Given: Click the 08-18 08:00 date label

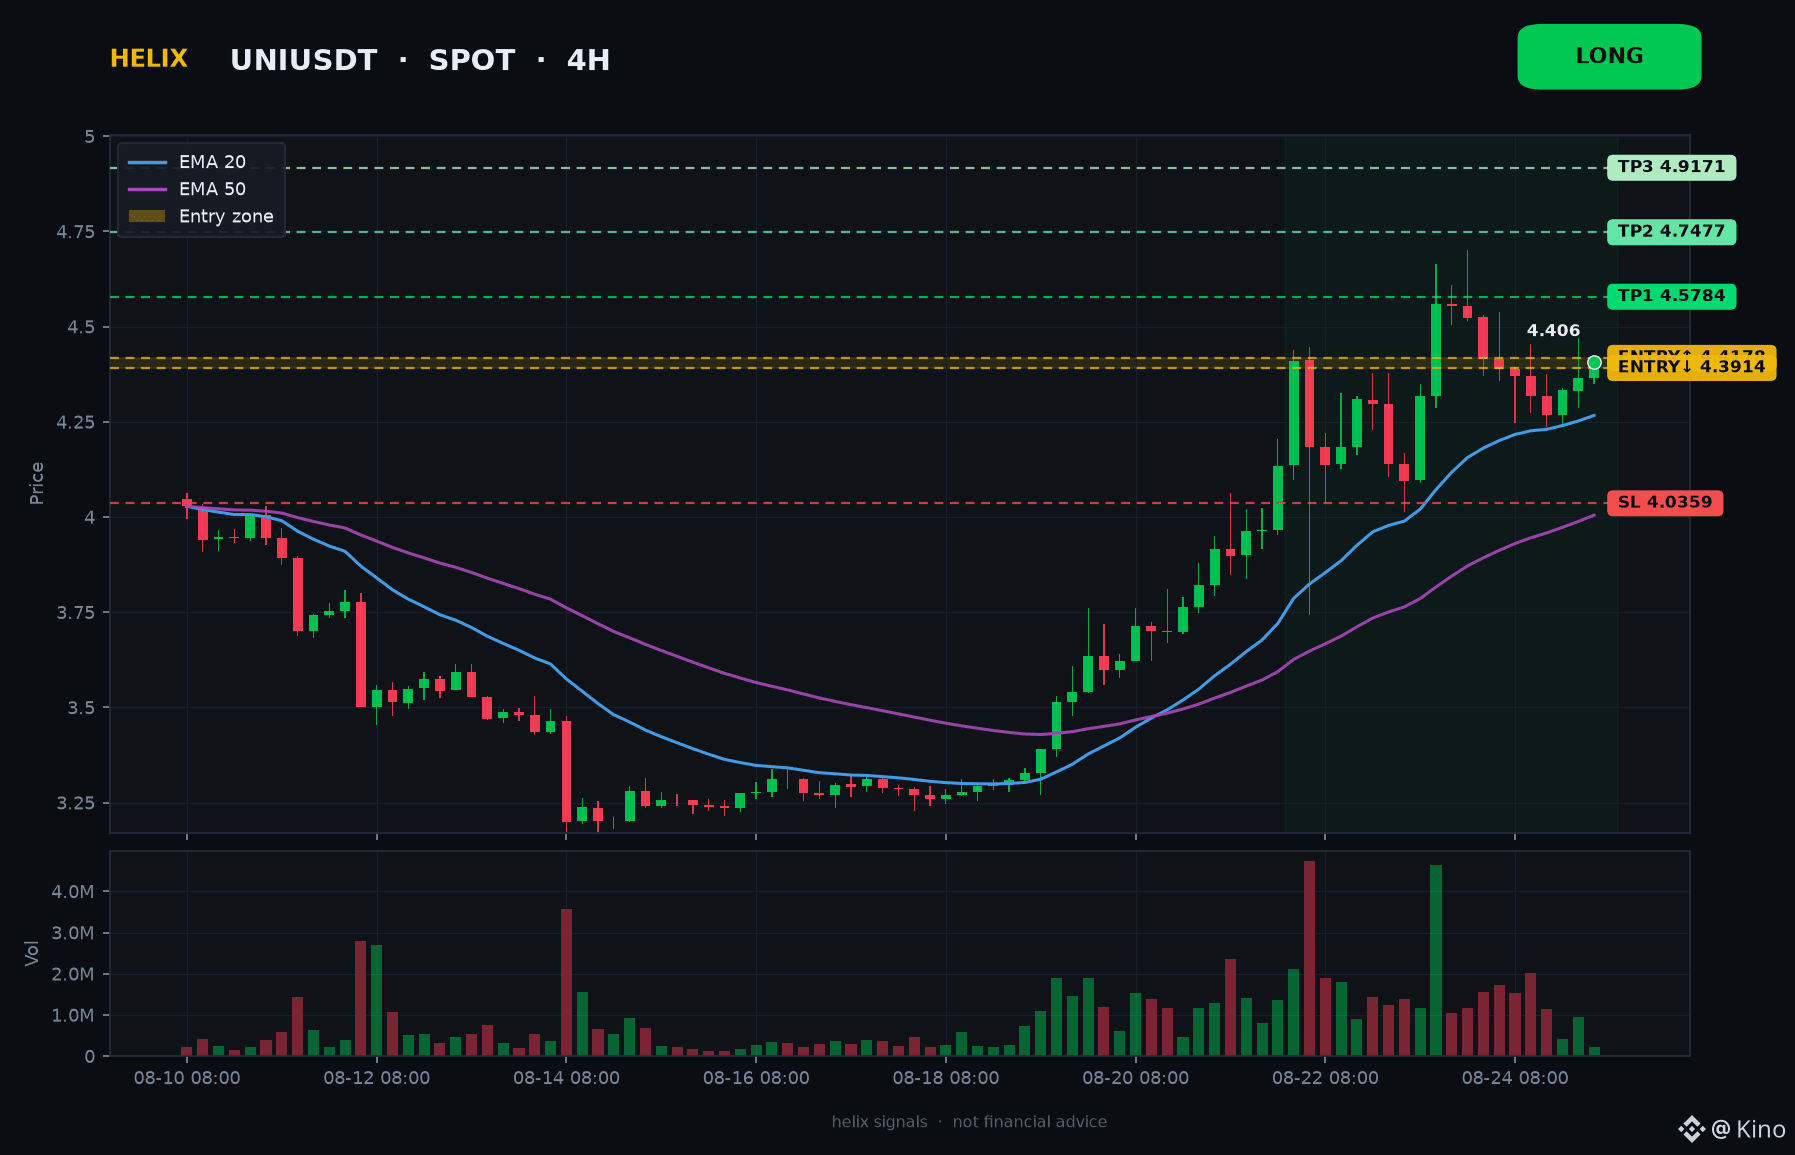Looking at the screenshot, I should pyautogui.click(x=946, y=1078).
